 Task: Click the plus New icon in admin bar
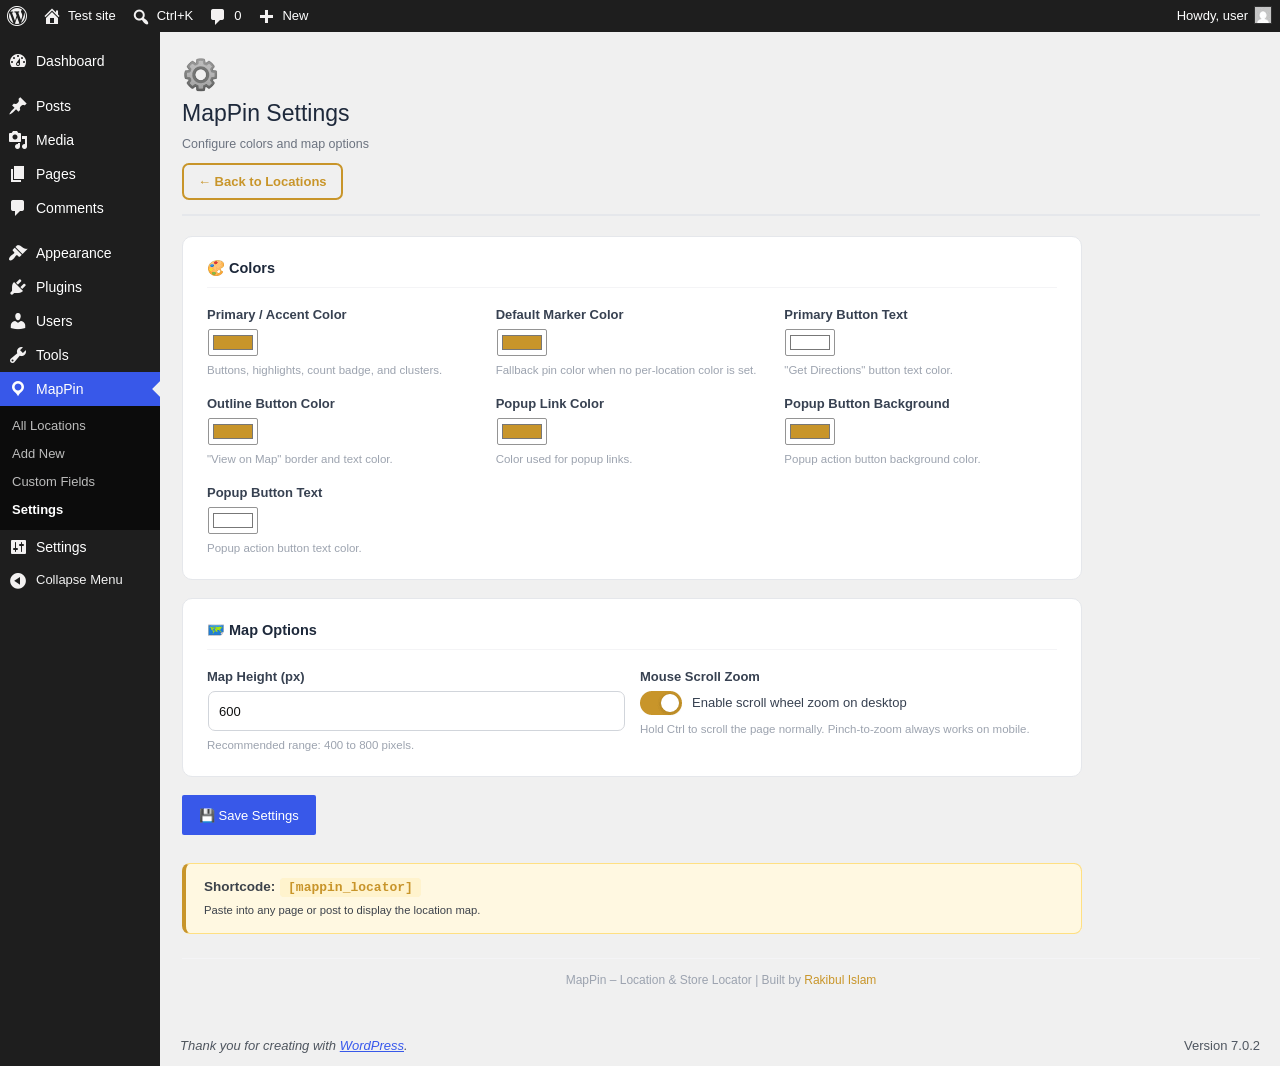point(266,16)
